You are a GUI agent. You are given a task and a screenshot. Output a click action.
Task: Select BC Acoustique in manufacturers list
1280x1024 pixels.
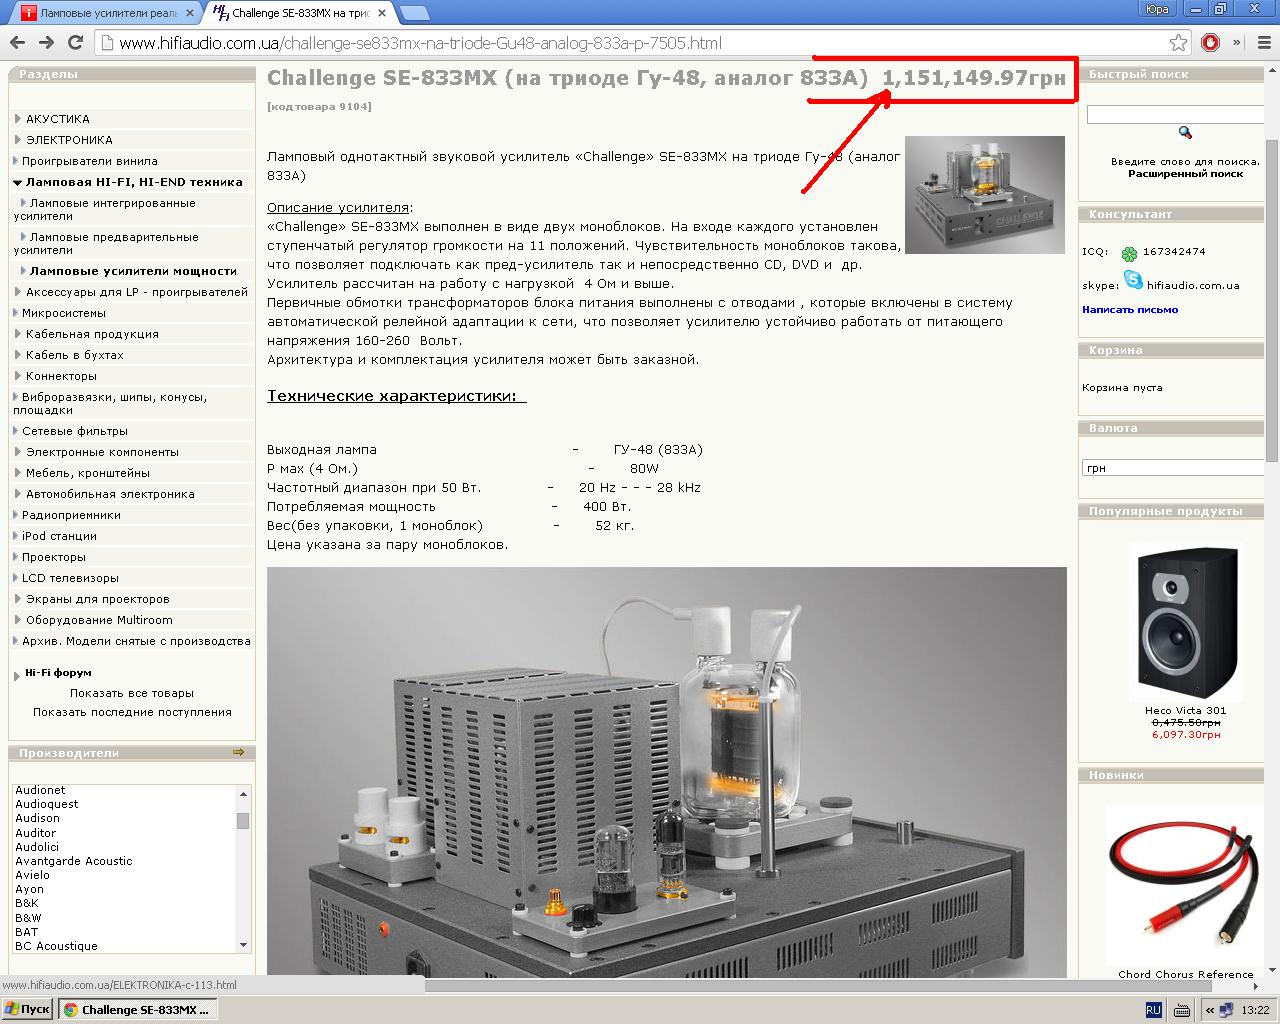pos(56,946)
